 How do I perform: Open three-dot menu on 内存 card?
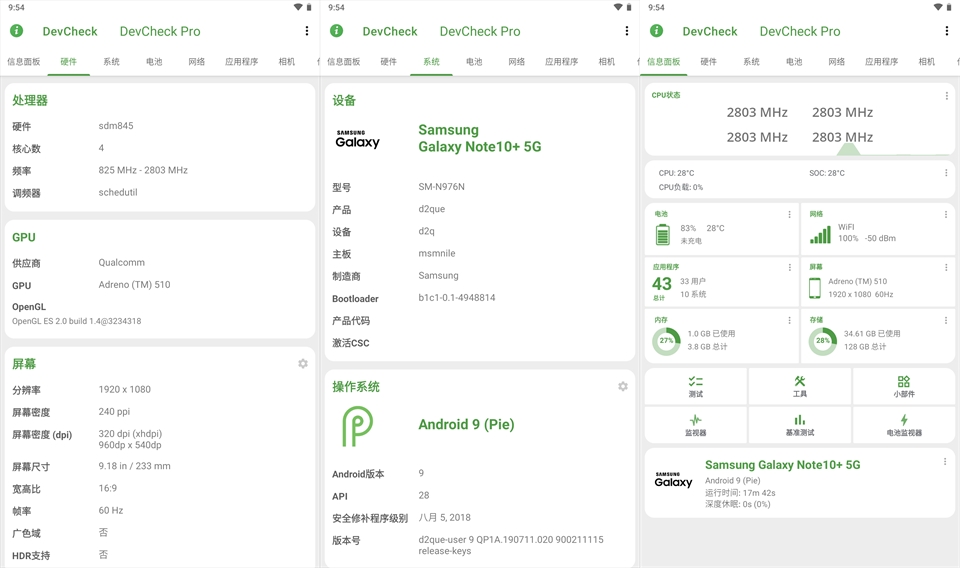click(789, 320)
